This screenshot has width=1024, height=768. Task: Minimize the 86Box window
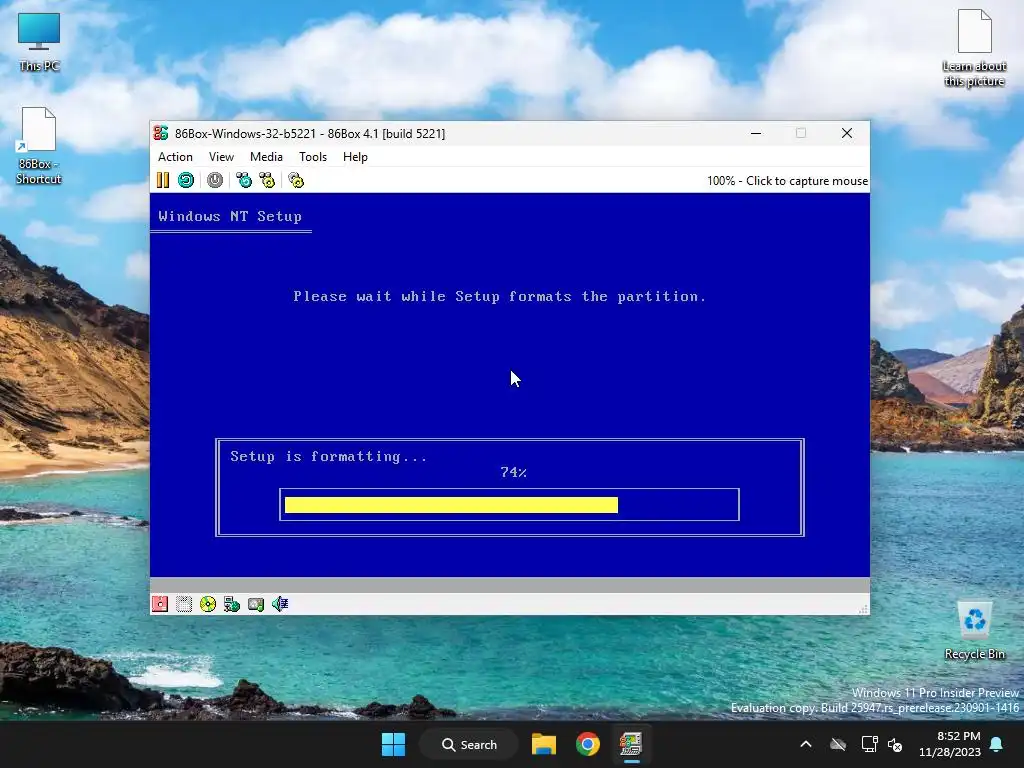coord(756,133)
